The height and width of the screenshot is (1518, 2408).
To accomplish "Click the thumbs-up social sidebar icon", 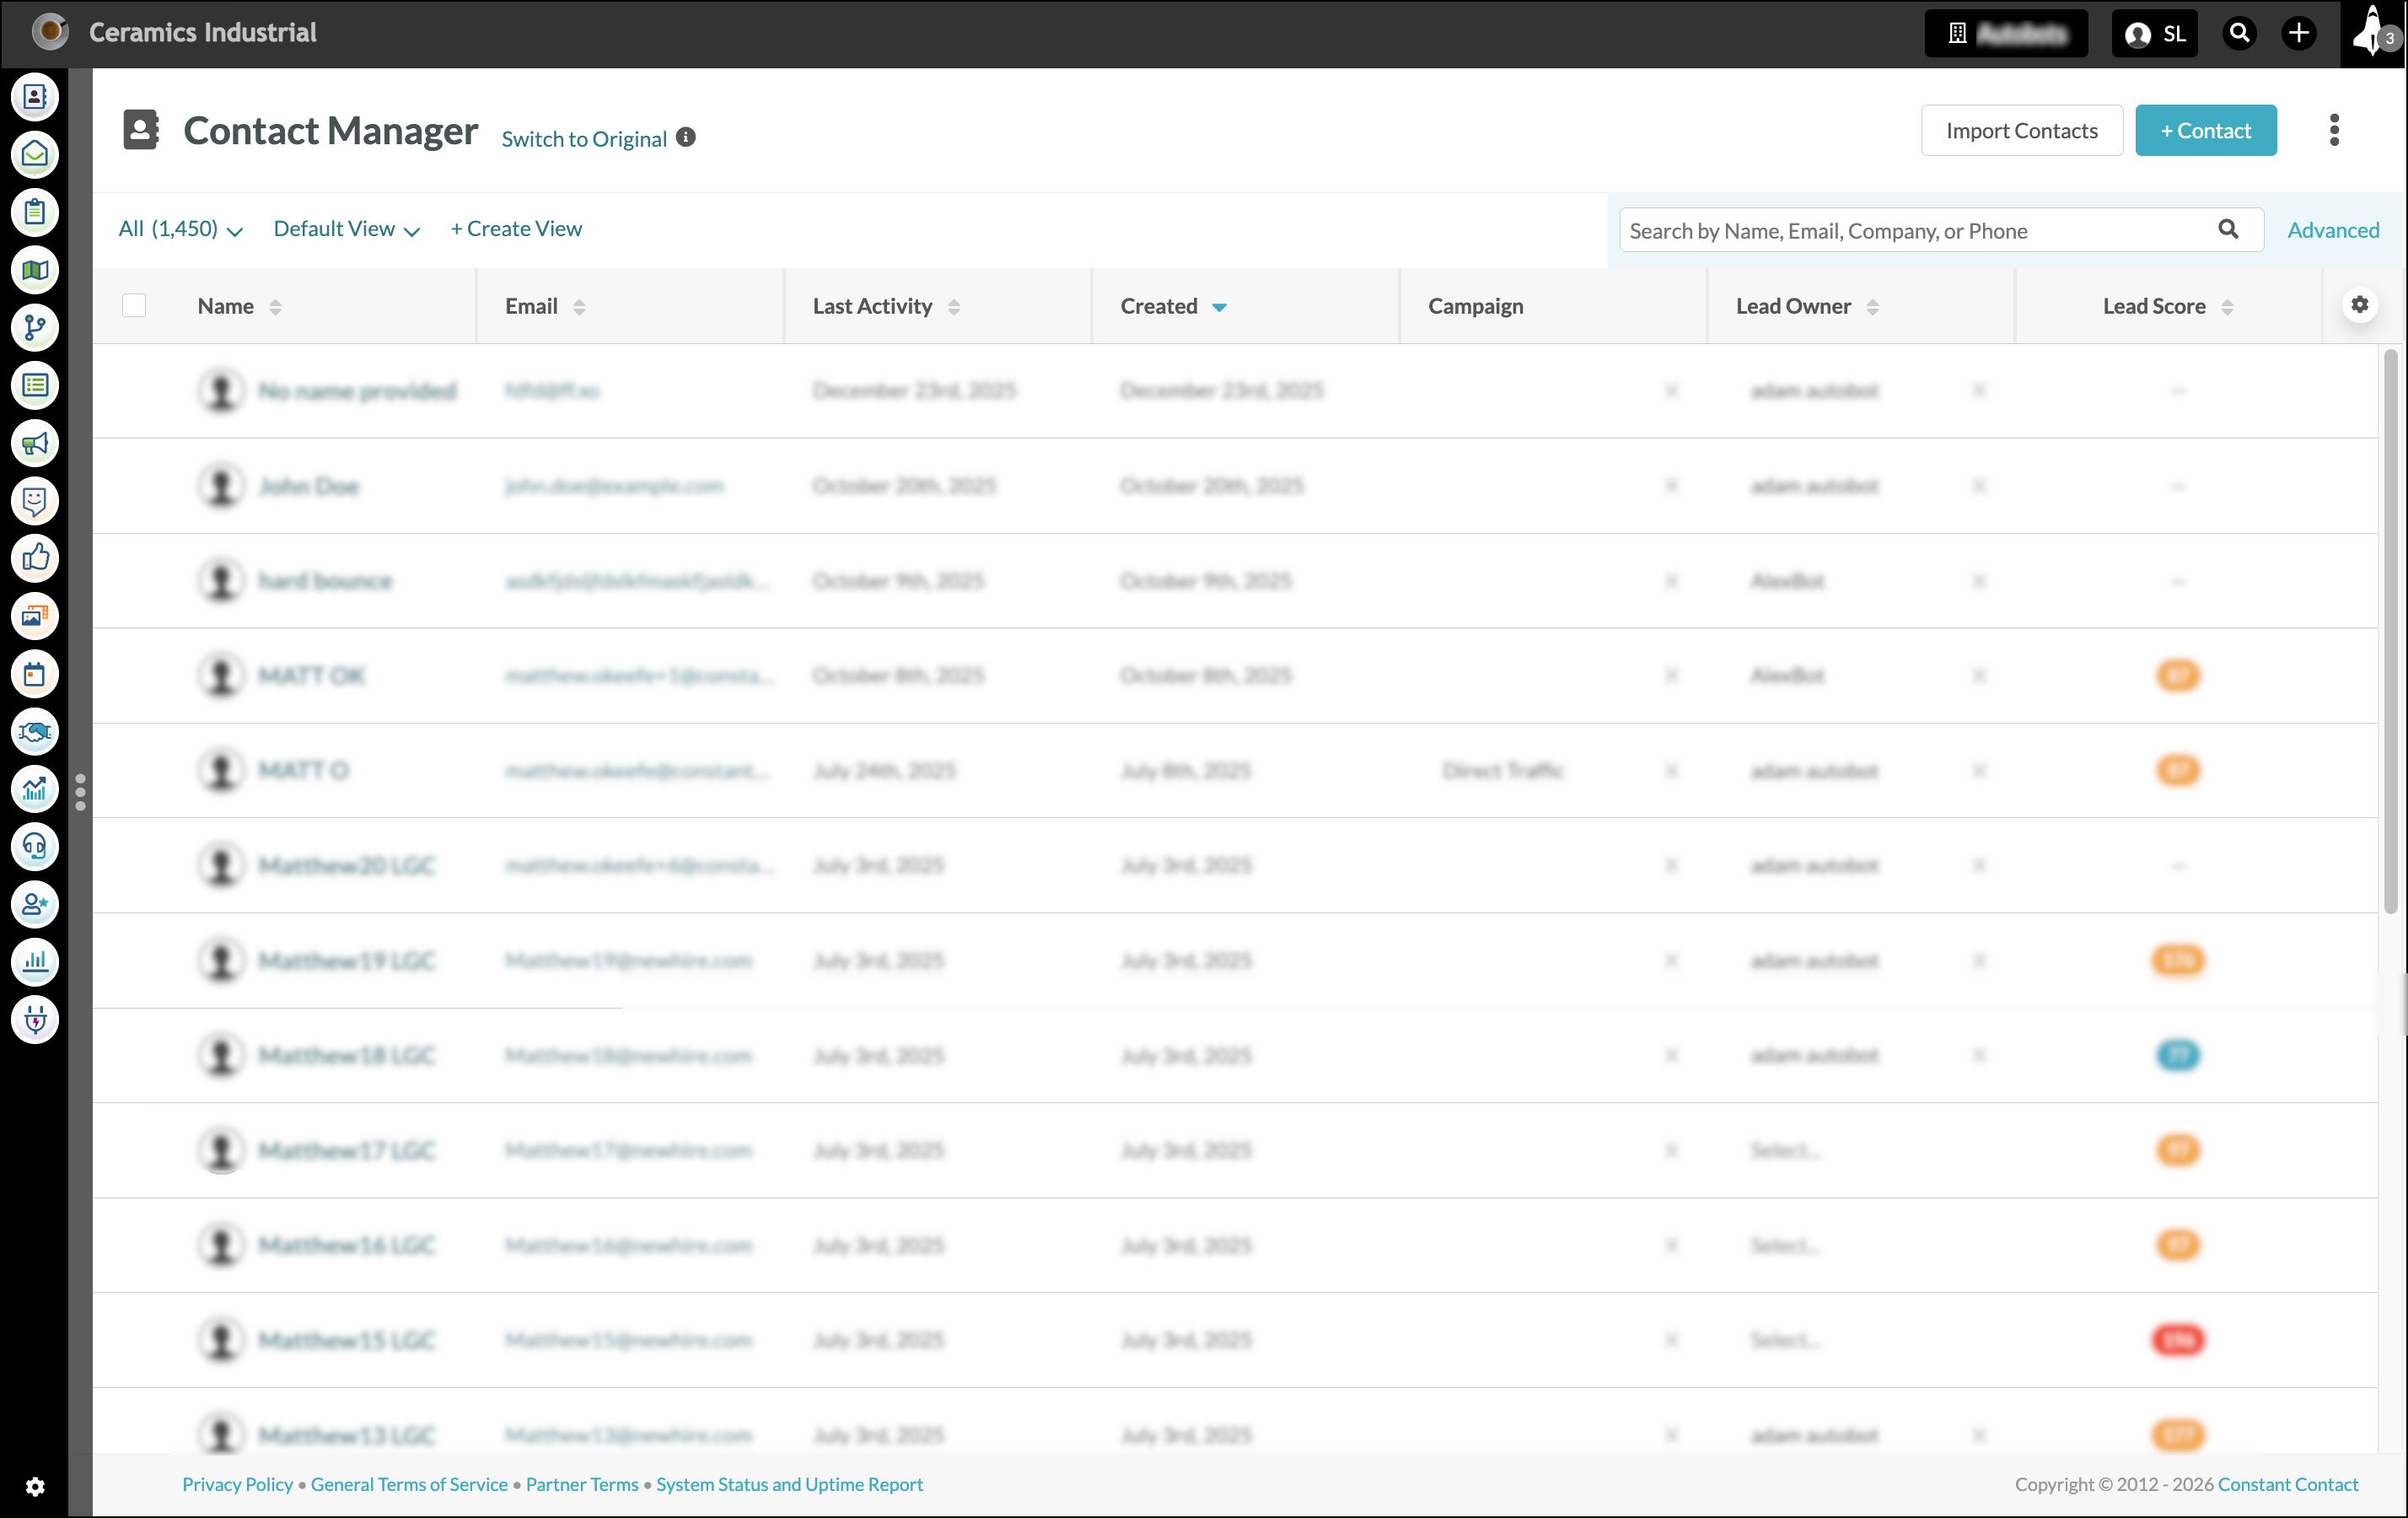I will pos(35,558).
